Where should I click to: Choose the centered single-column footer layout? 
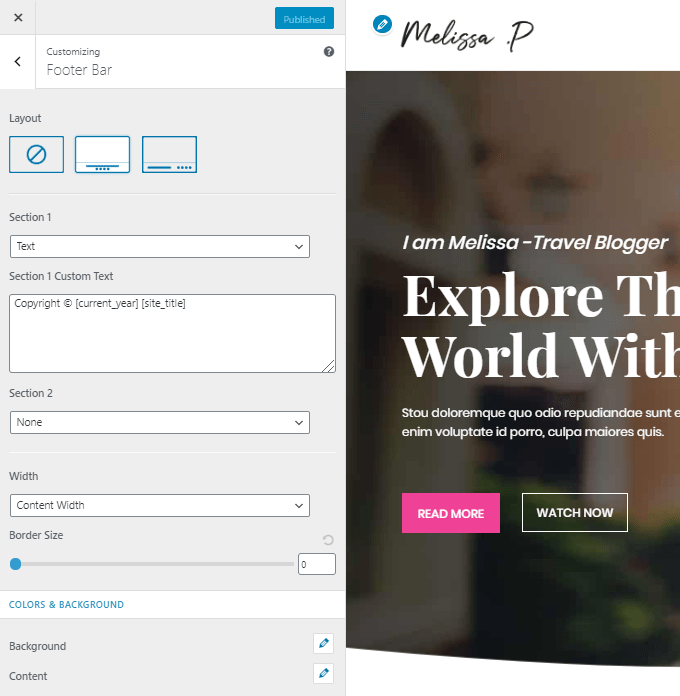click(103, 154)
